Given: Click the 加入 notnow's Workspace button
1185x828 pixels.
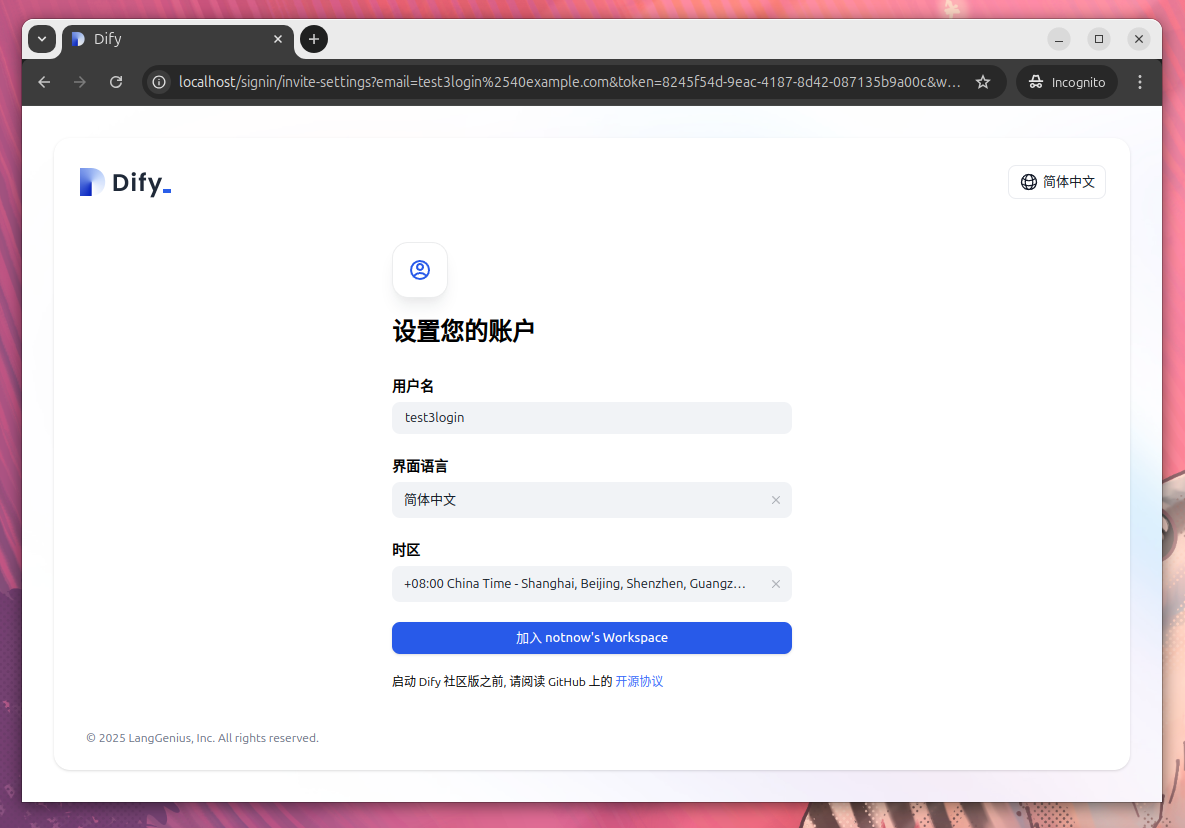Looking at the screenshot, I should pos(591,638).
